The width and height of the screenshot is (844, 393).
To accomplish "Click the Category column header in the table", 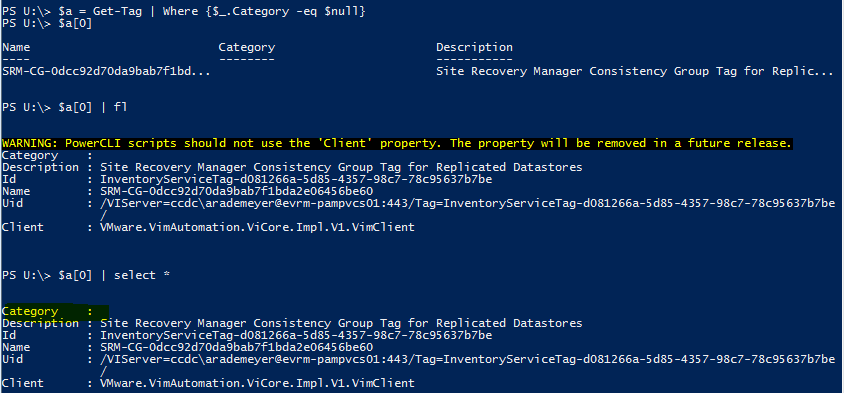I will [247, 47].
